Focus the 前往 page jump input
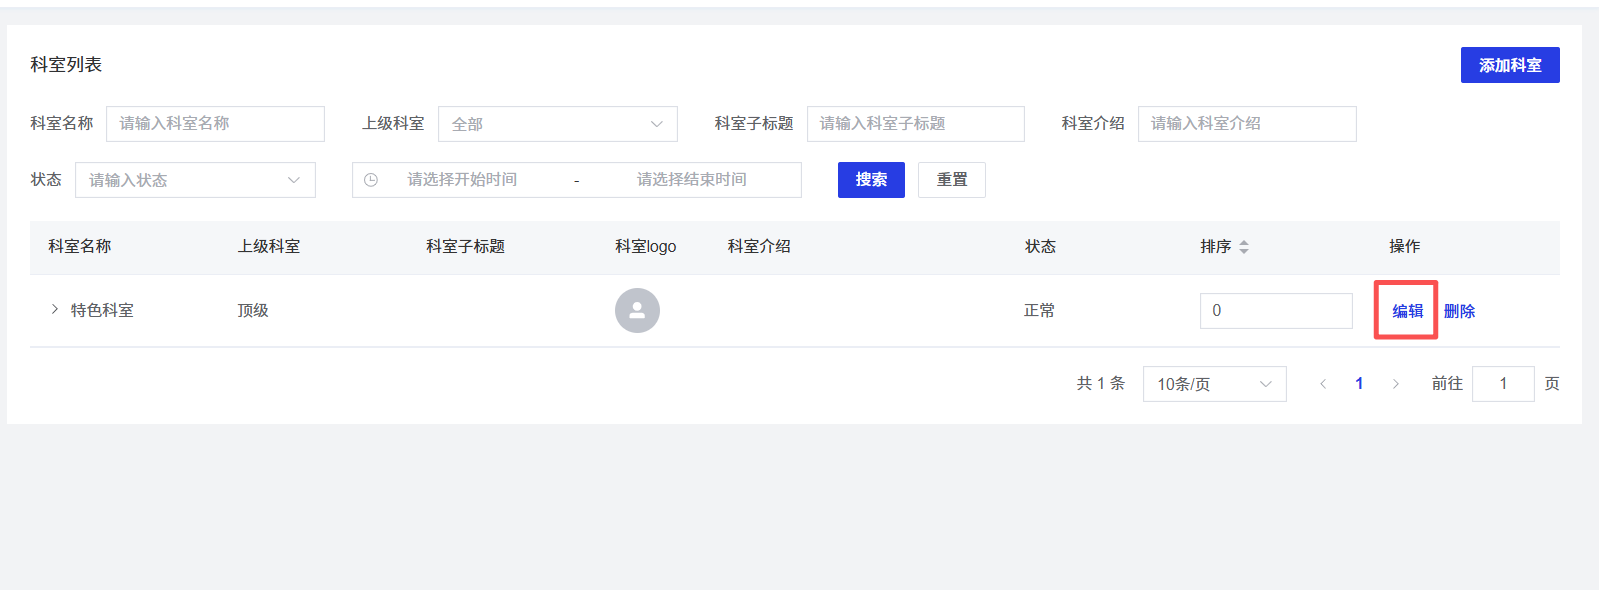Viewport: 1599px width, 590px height. (x=1503, y=384)
